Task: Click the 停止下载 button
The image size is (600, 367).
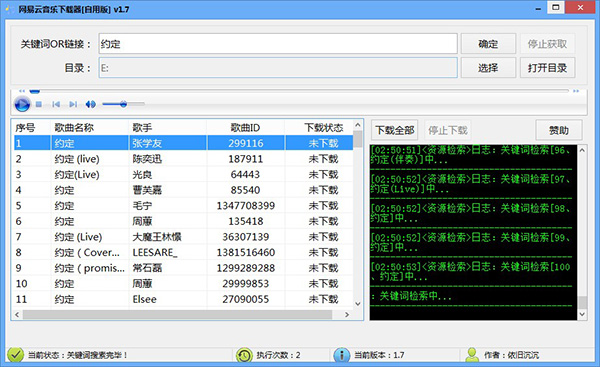Action: point(448,130)
